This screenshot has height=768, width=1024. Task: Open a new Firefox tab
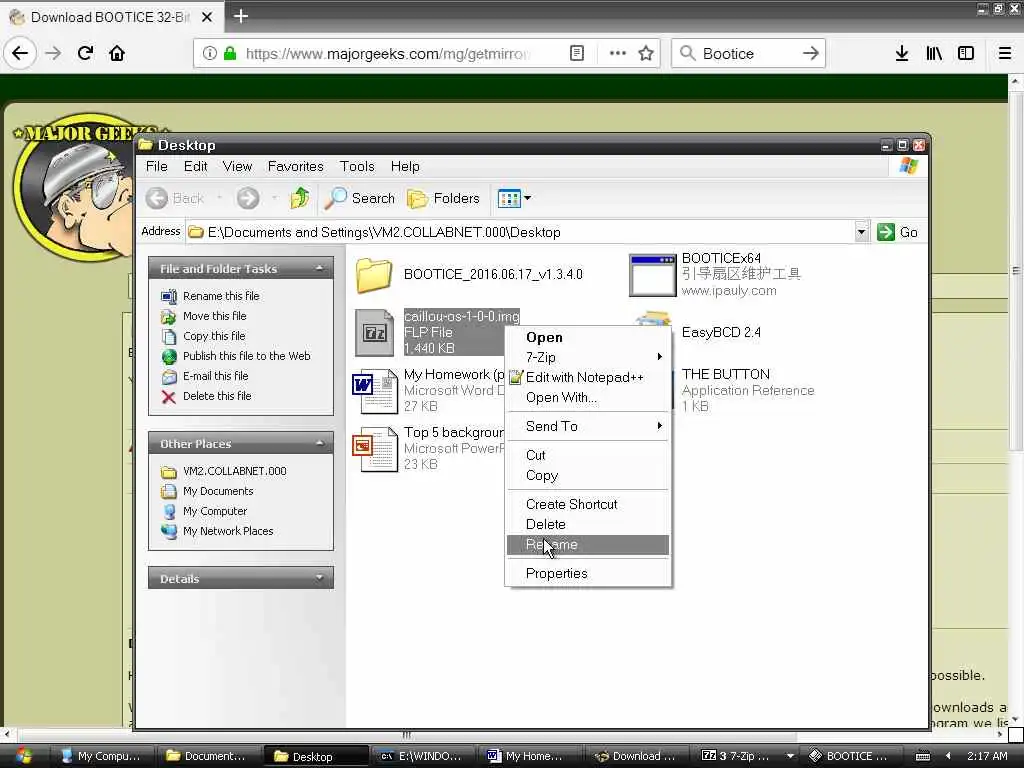tap(240, 16)
